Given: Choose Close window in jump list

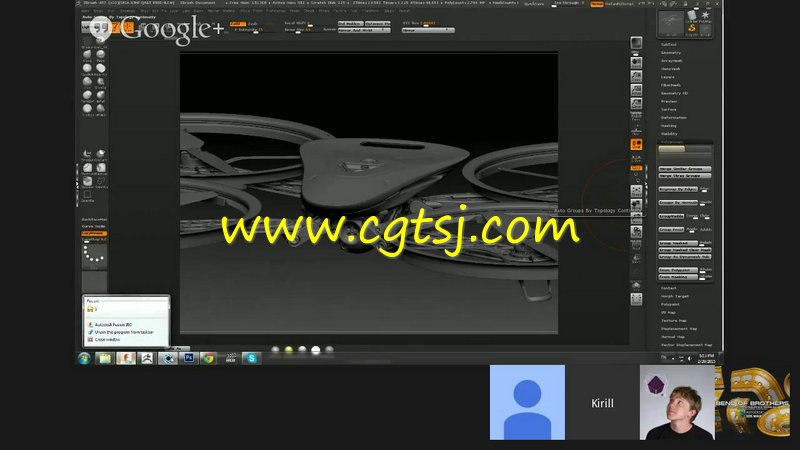Looking at the screenshot, I should (x=108, y=339).
